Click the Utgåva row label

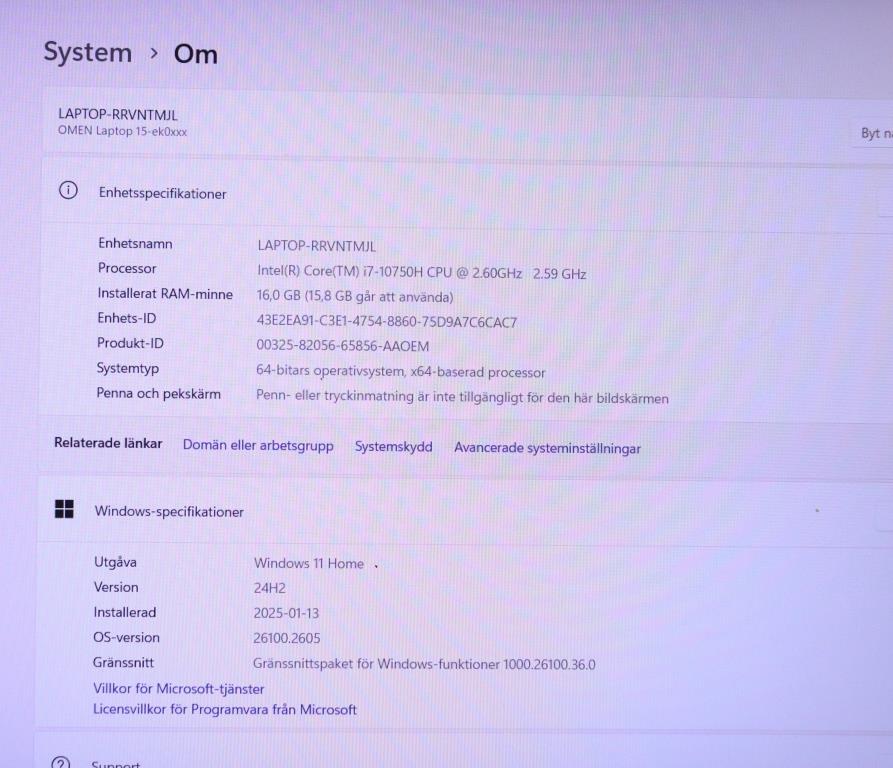pyautogui.click(x=116, y=562)
